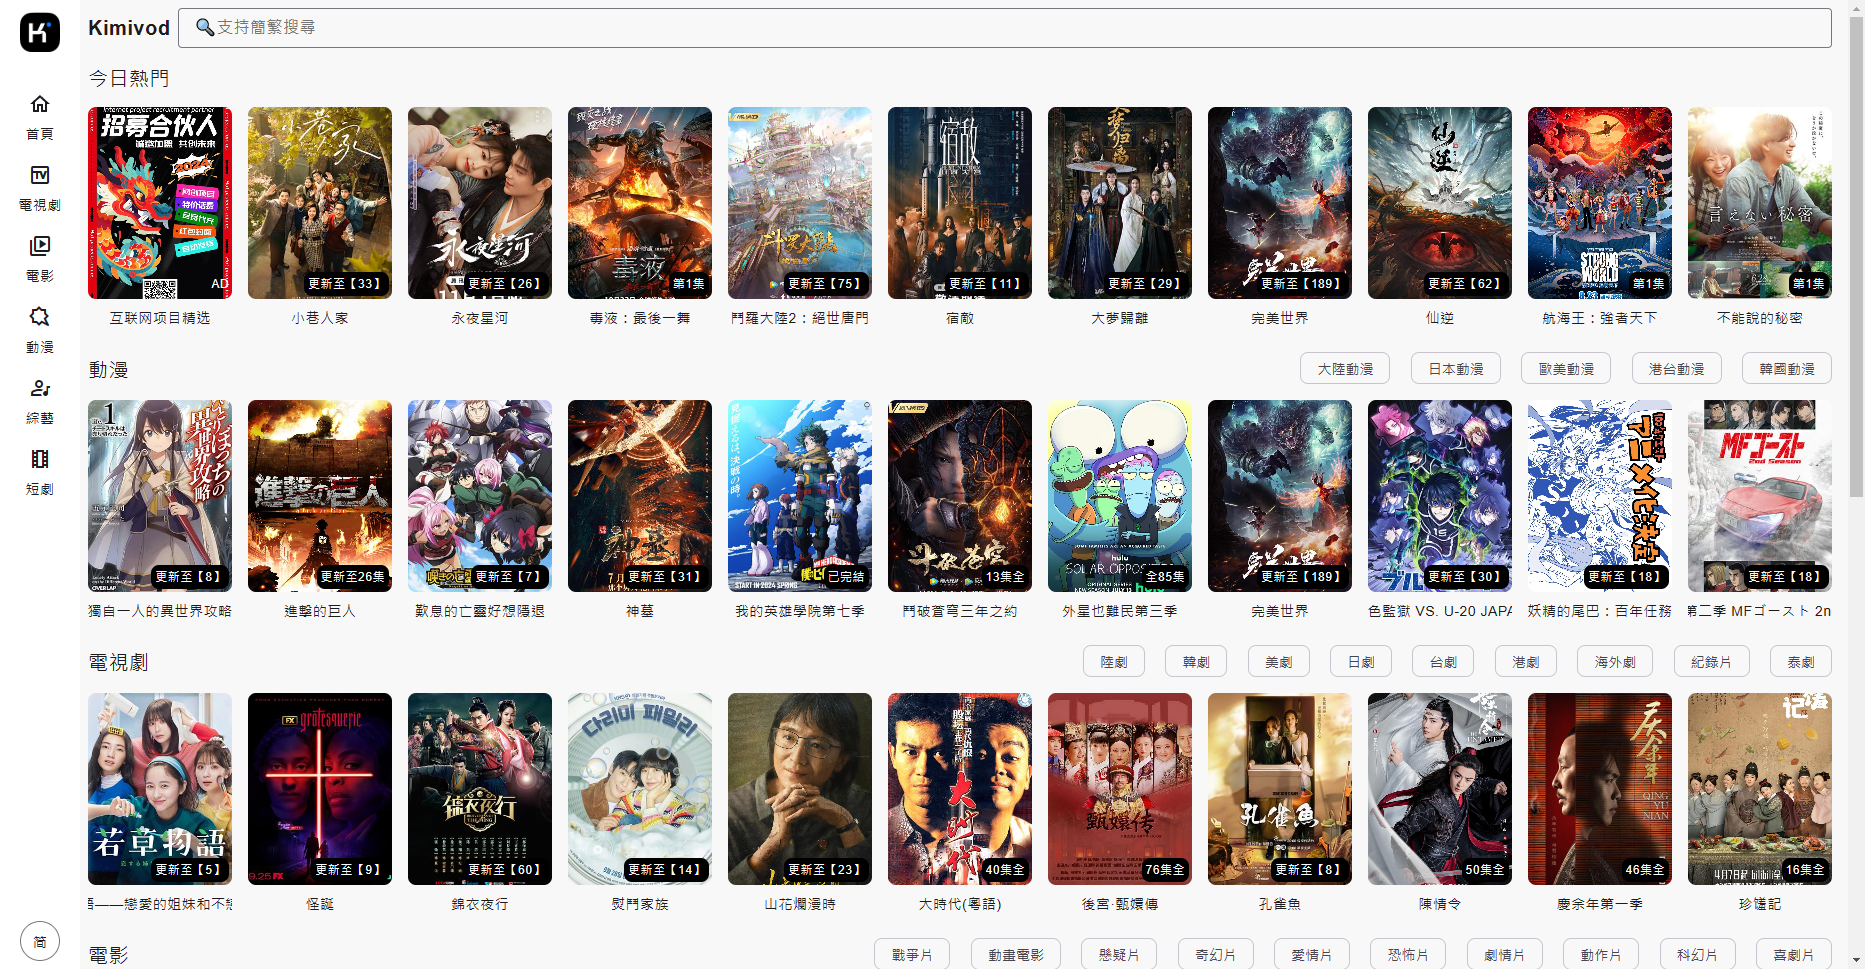The height and width of the screenshot is (969, 1865).
Task: Open 航海王：強者天下 poster
Action: [x=1600, y=203]
